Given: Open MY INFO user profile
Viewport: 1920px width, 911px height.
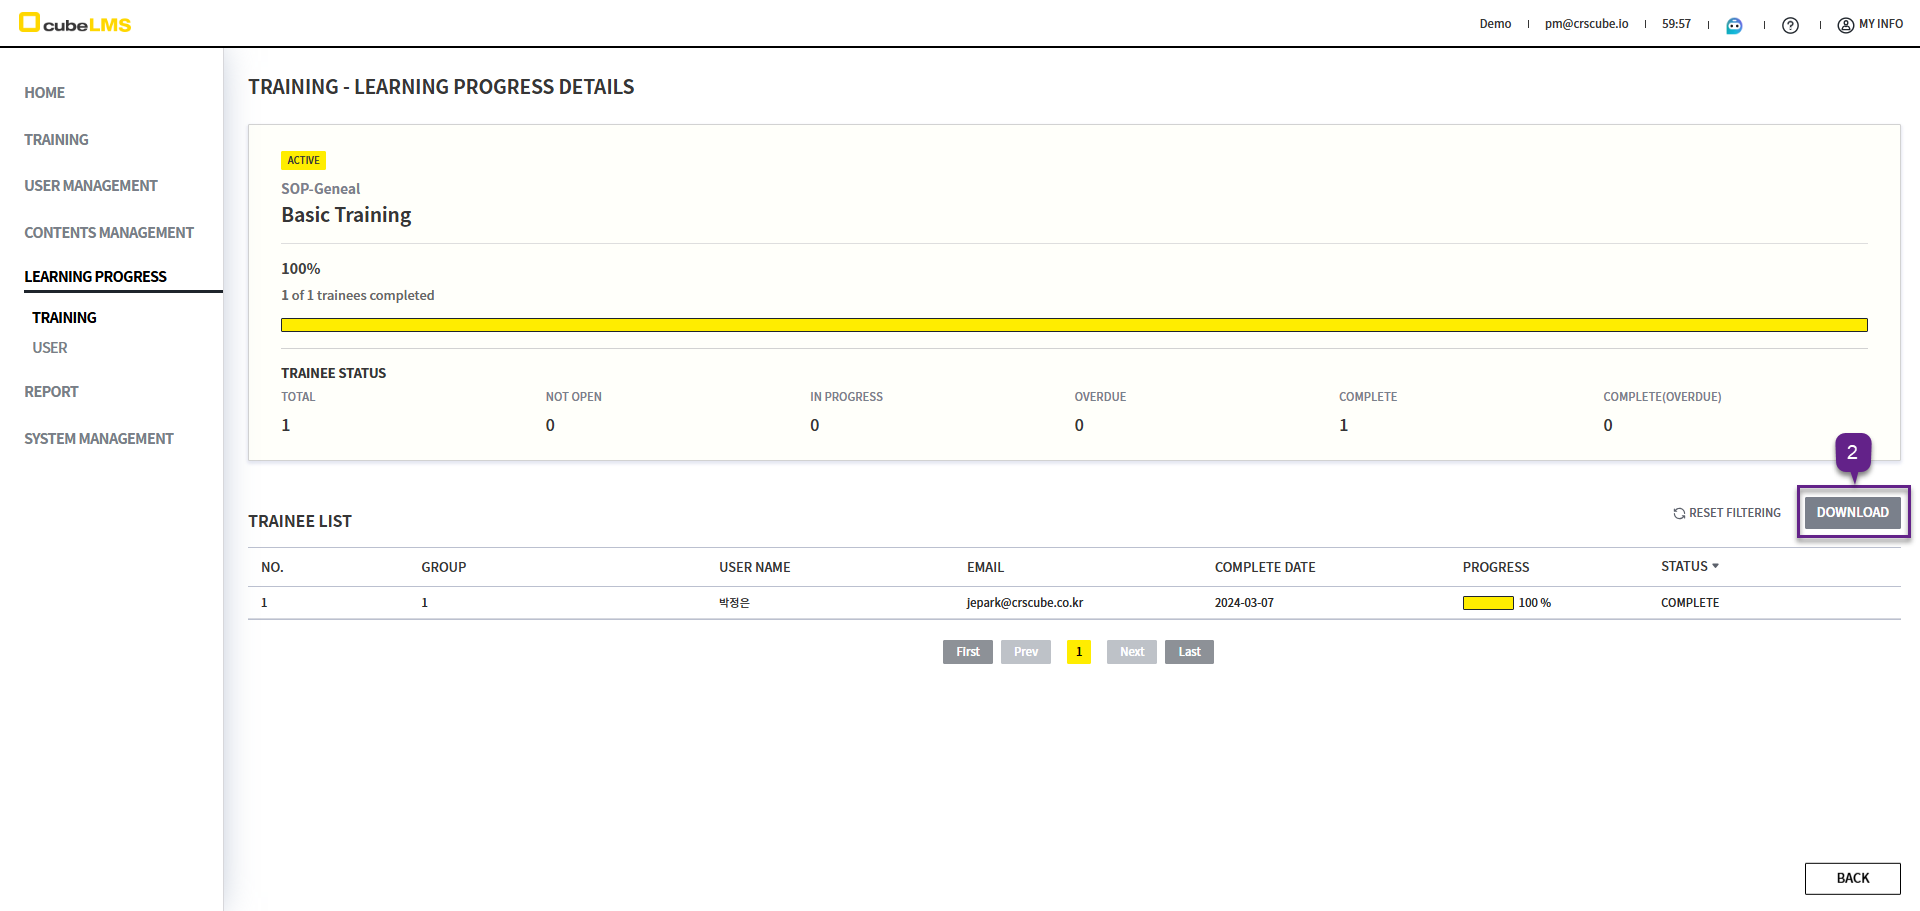Looking at the screenshot, I should [x=1870, y=24].
